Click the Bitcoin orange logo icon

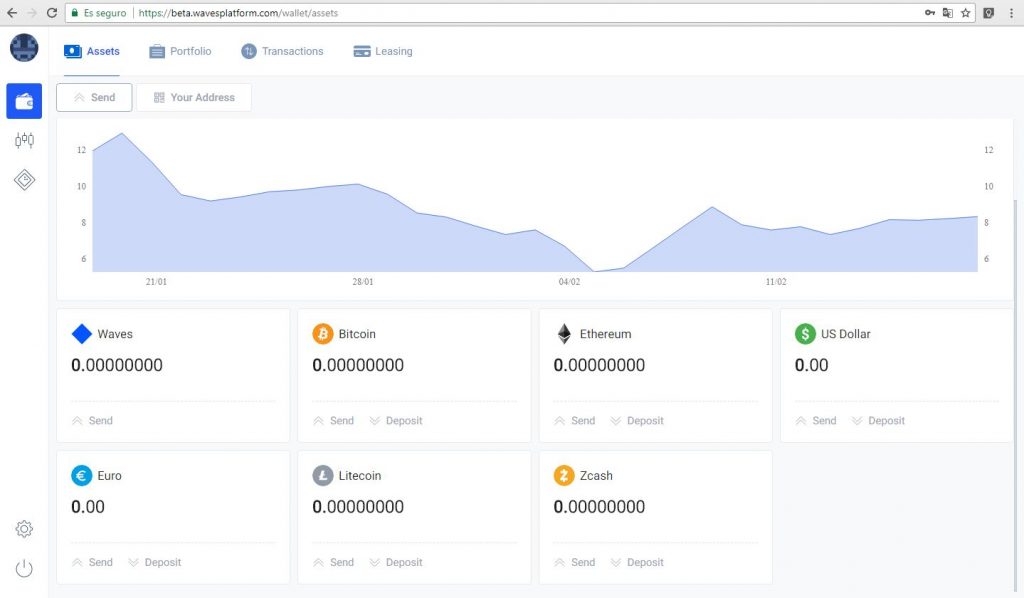point(322,334)
